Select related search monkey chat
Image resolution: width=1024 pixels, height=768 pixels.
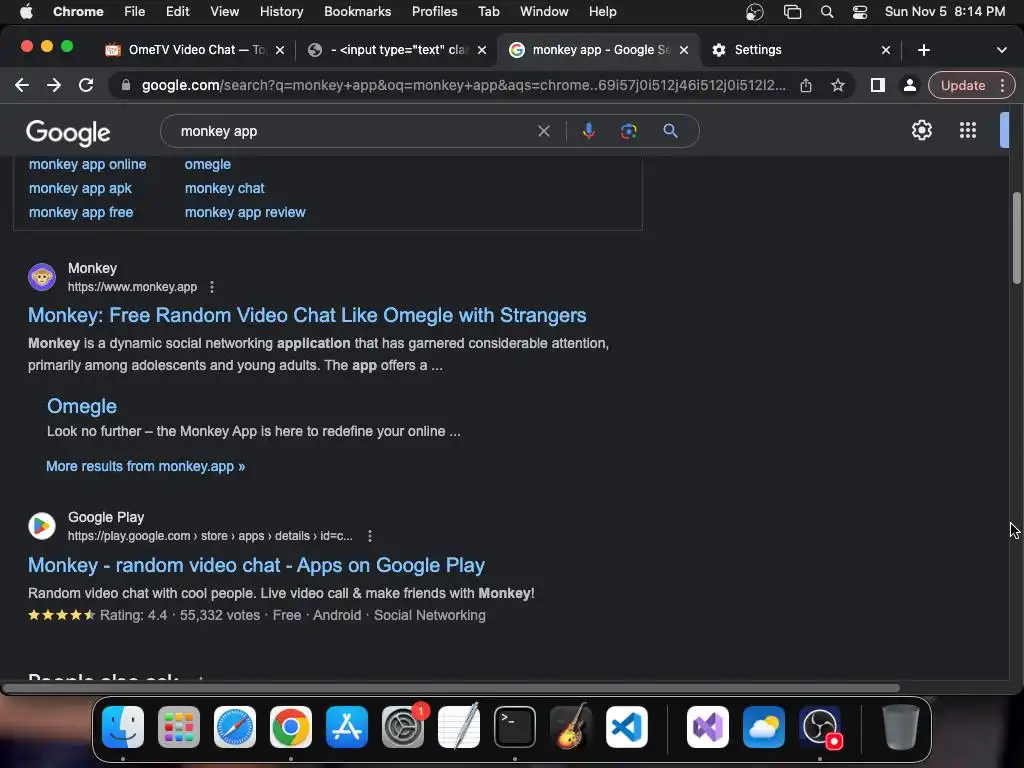225,189
